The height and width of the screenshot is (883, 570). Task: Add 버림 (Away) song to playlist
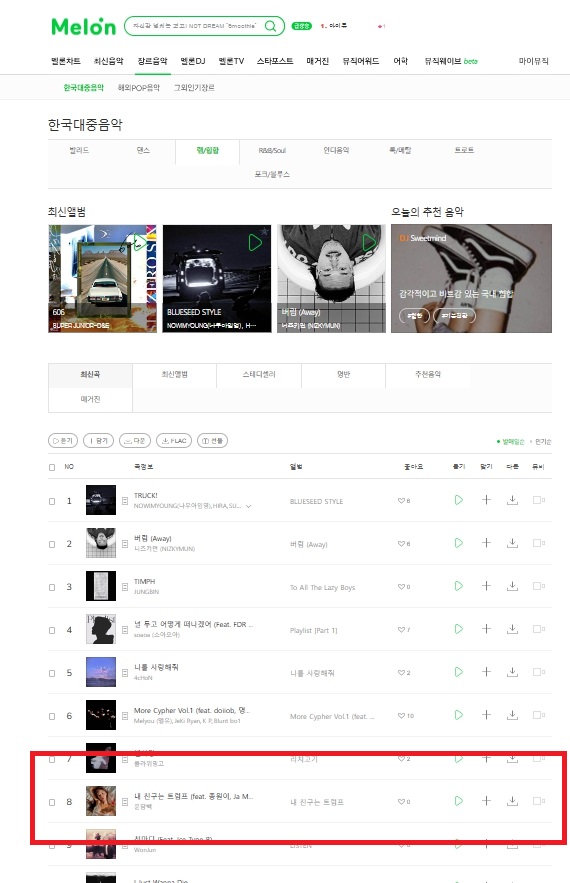pos(486,543)
